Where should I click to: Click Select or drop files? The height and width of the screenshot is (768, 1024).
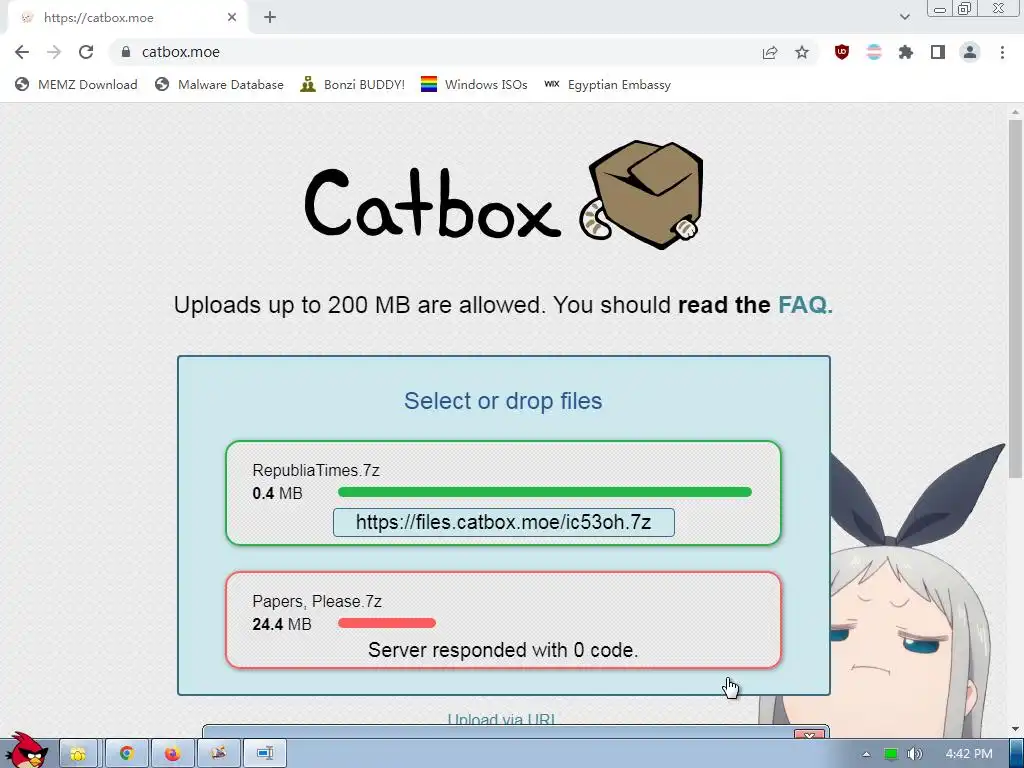click(x=503, y=401)
